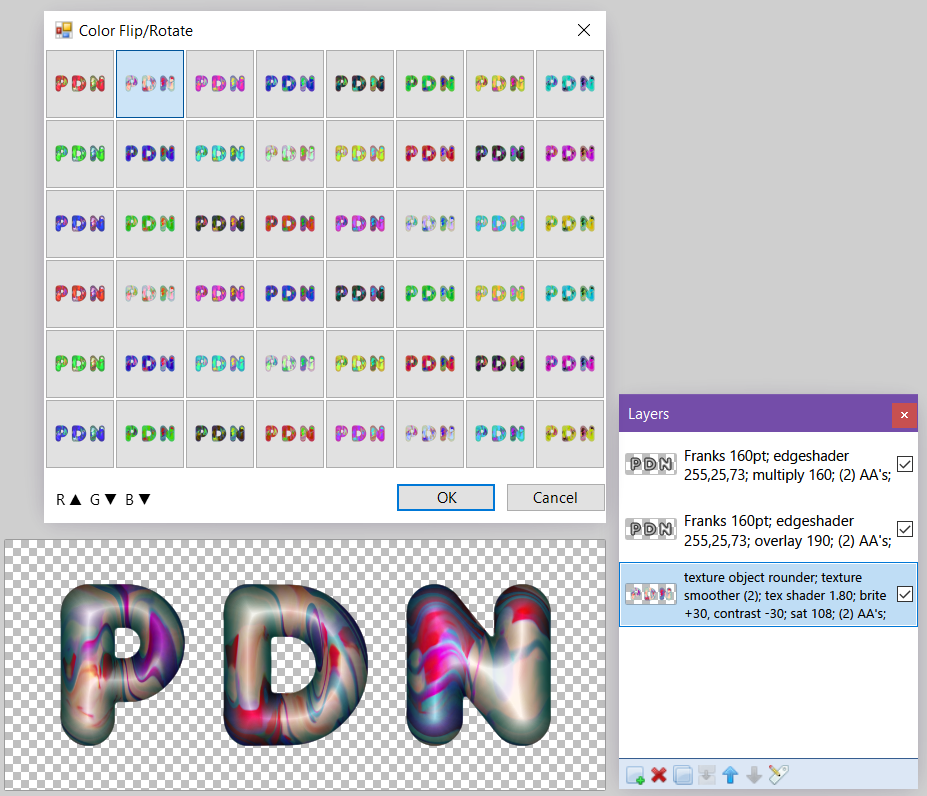Pick second-row last magenta PDN variant
The height and width of the screenshot is (796, 927).
click(569, 154)
